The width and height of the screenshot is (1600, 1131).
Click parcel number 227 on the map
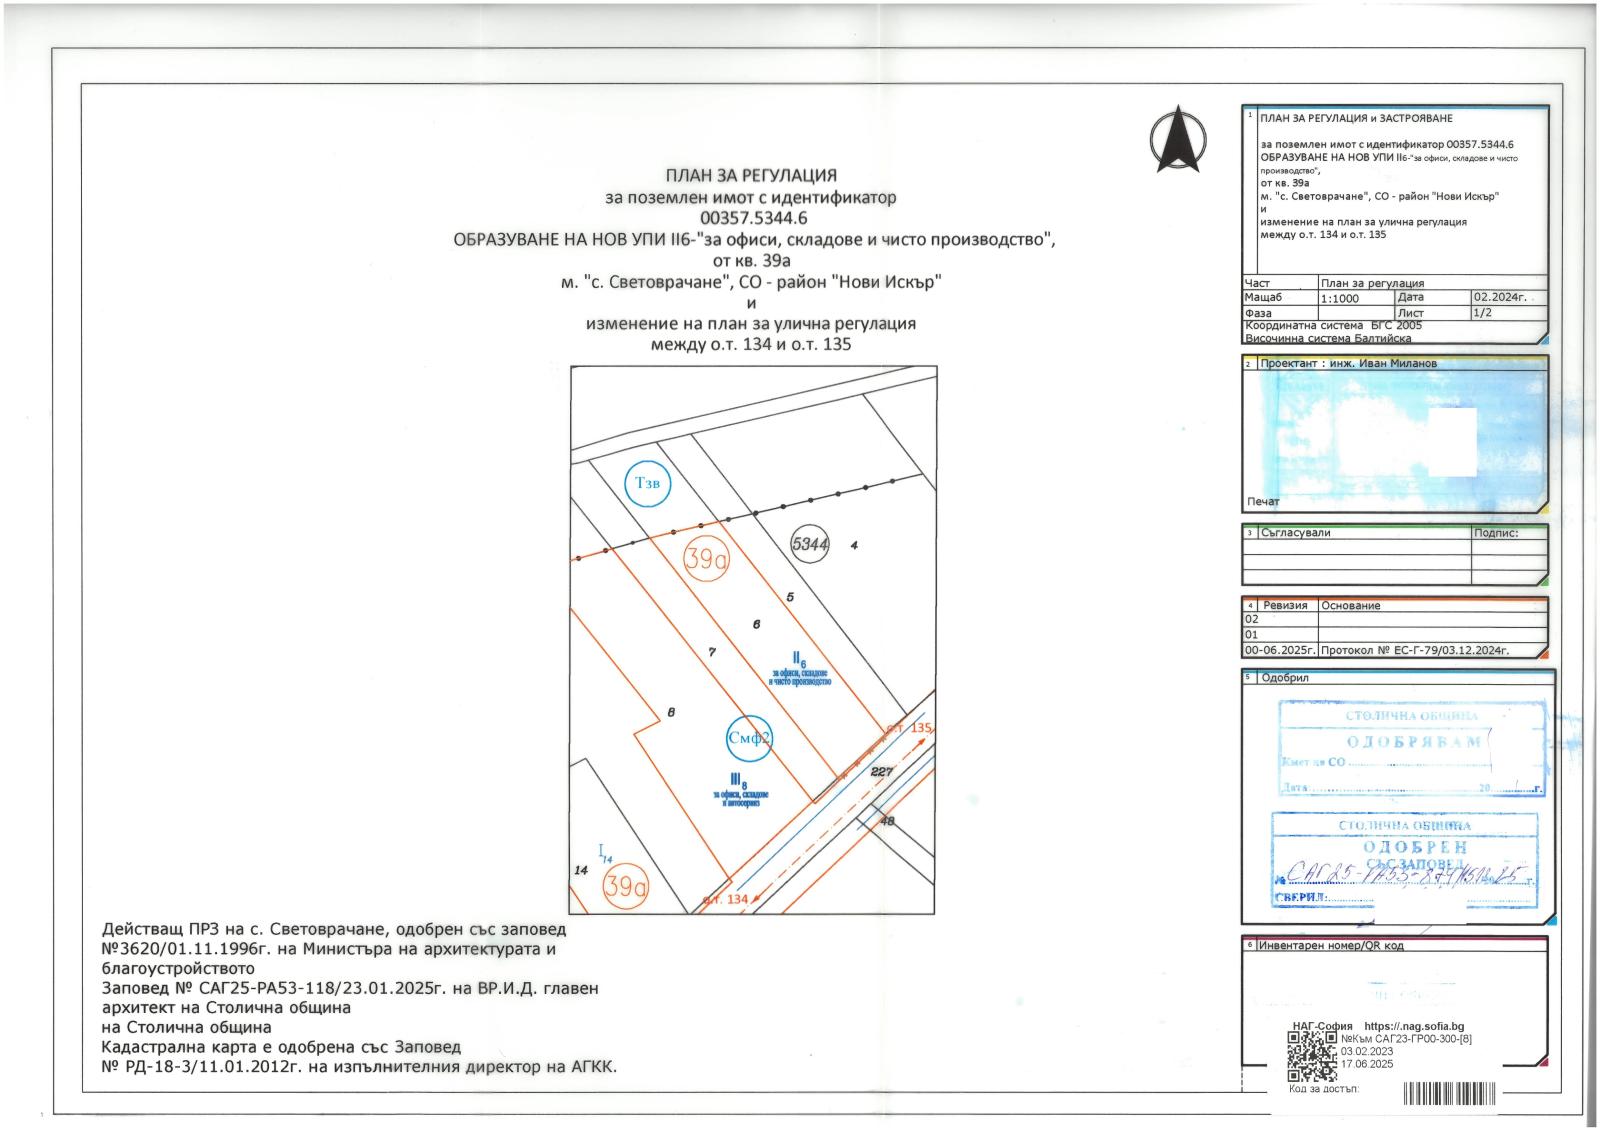click(881, 772)
